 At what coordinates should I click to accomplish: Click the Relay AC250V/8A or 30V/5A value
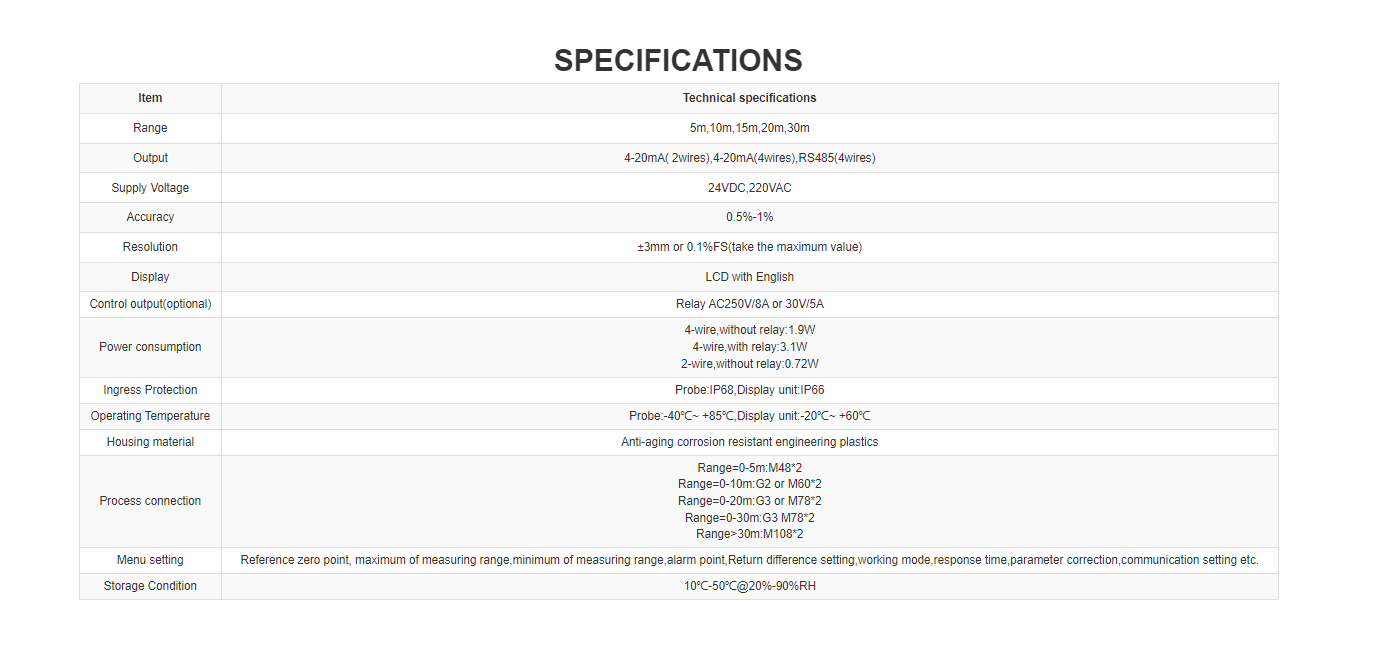click(749, 304)
